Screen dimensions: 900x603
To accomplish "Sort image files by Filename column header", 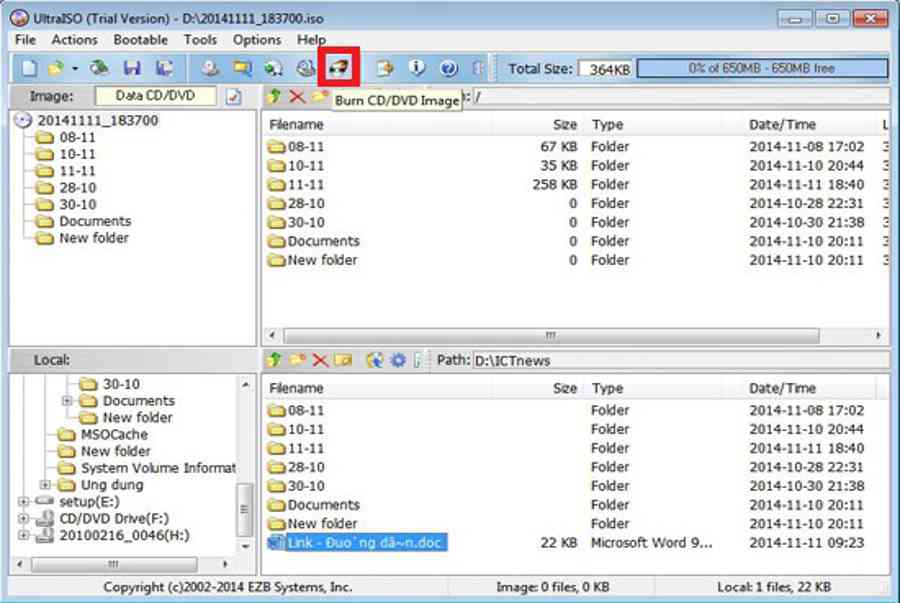I will pyautogui.click(x=296, y=125).
